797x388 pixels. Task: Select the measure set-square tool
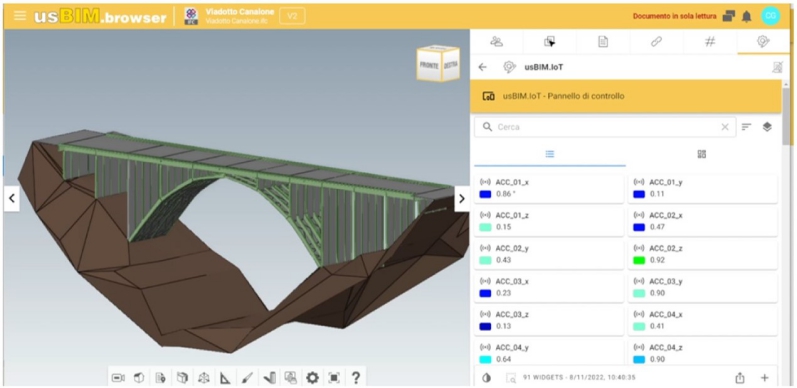click(225, 378)
